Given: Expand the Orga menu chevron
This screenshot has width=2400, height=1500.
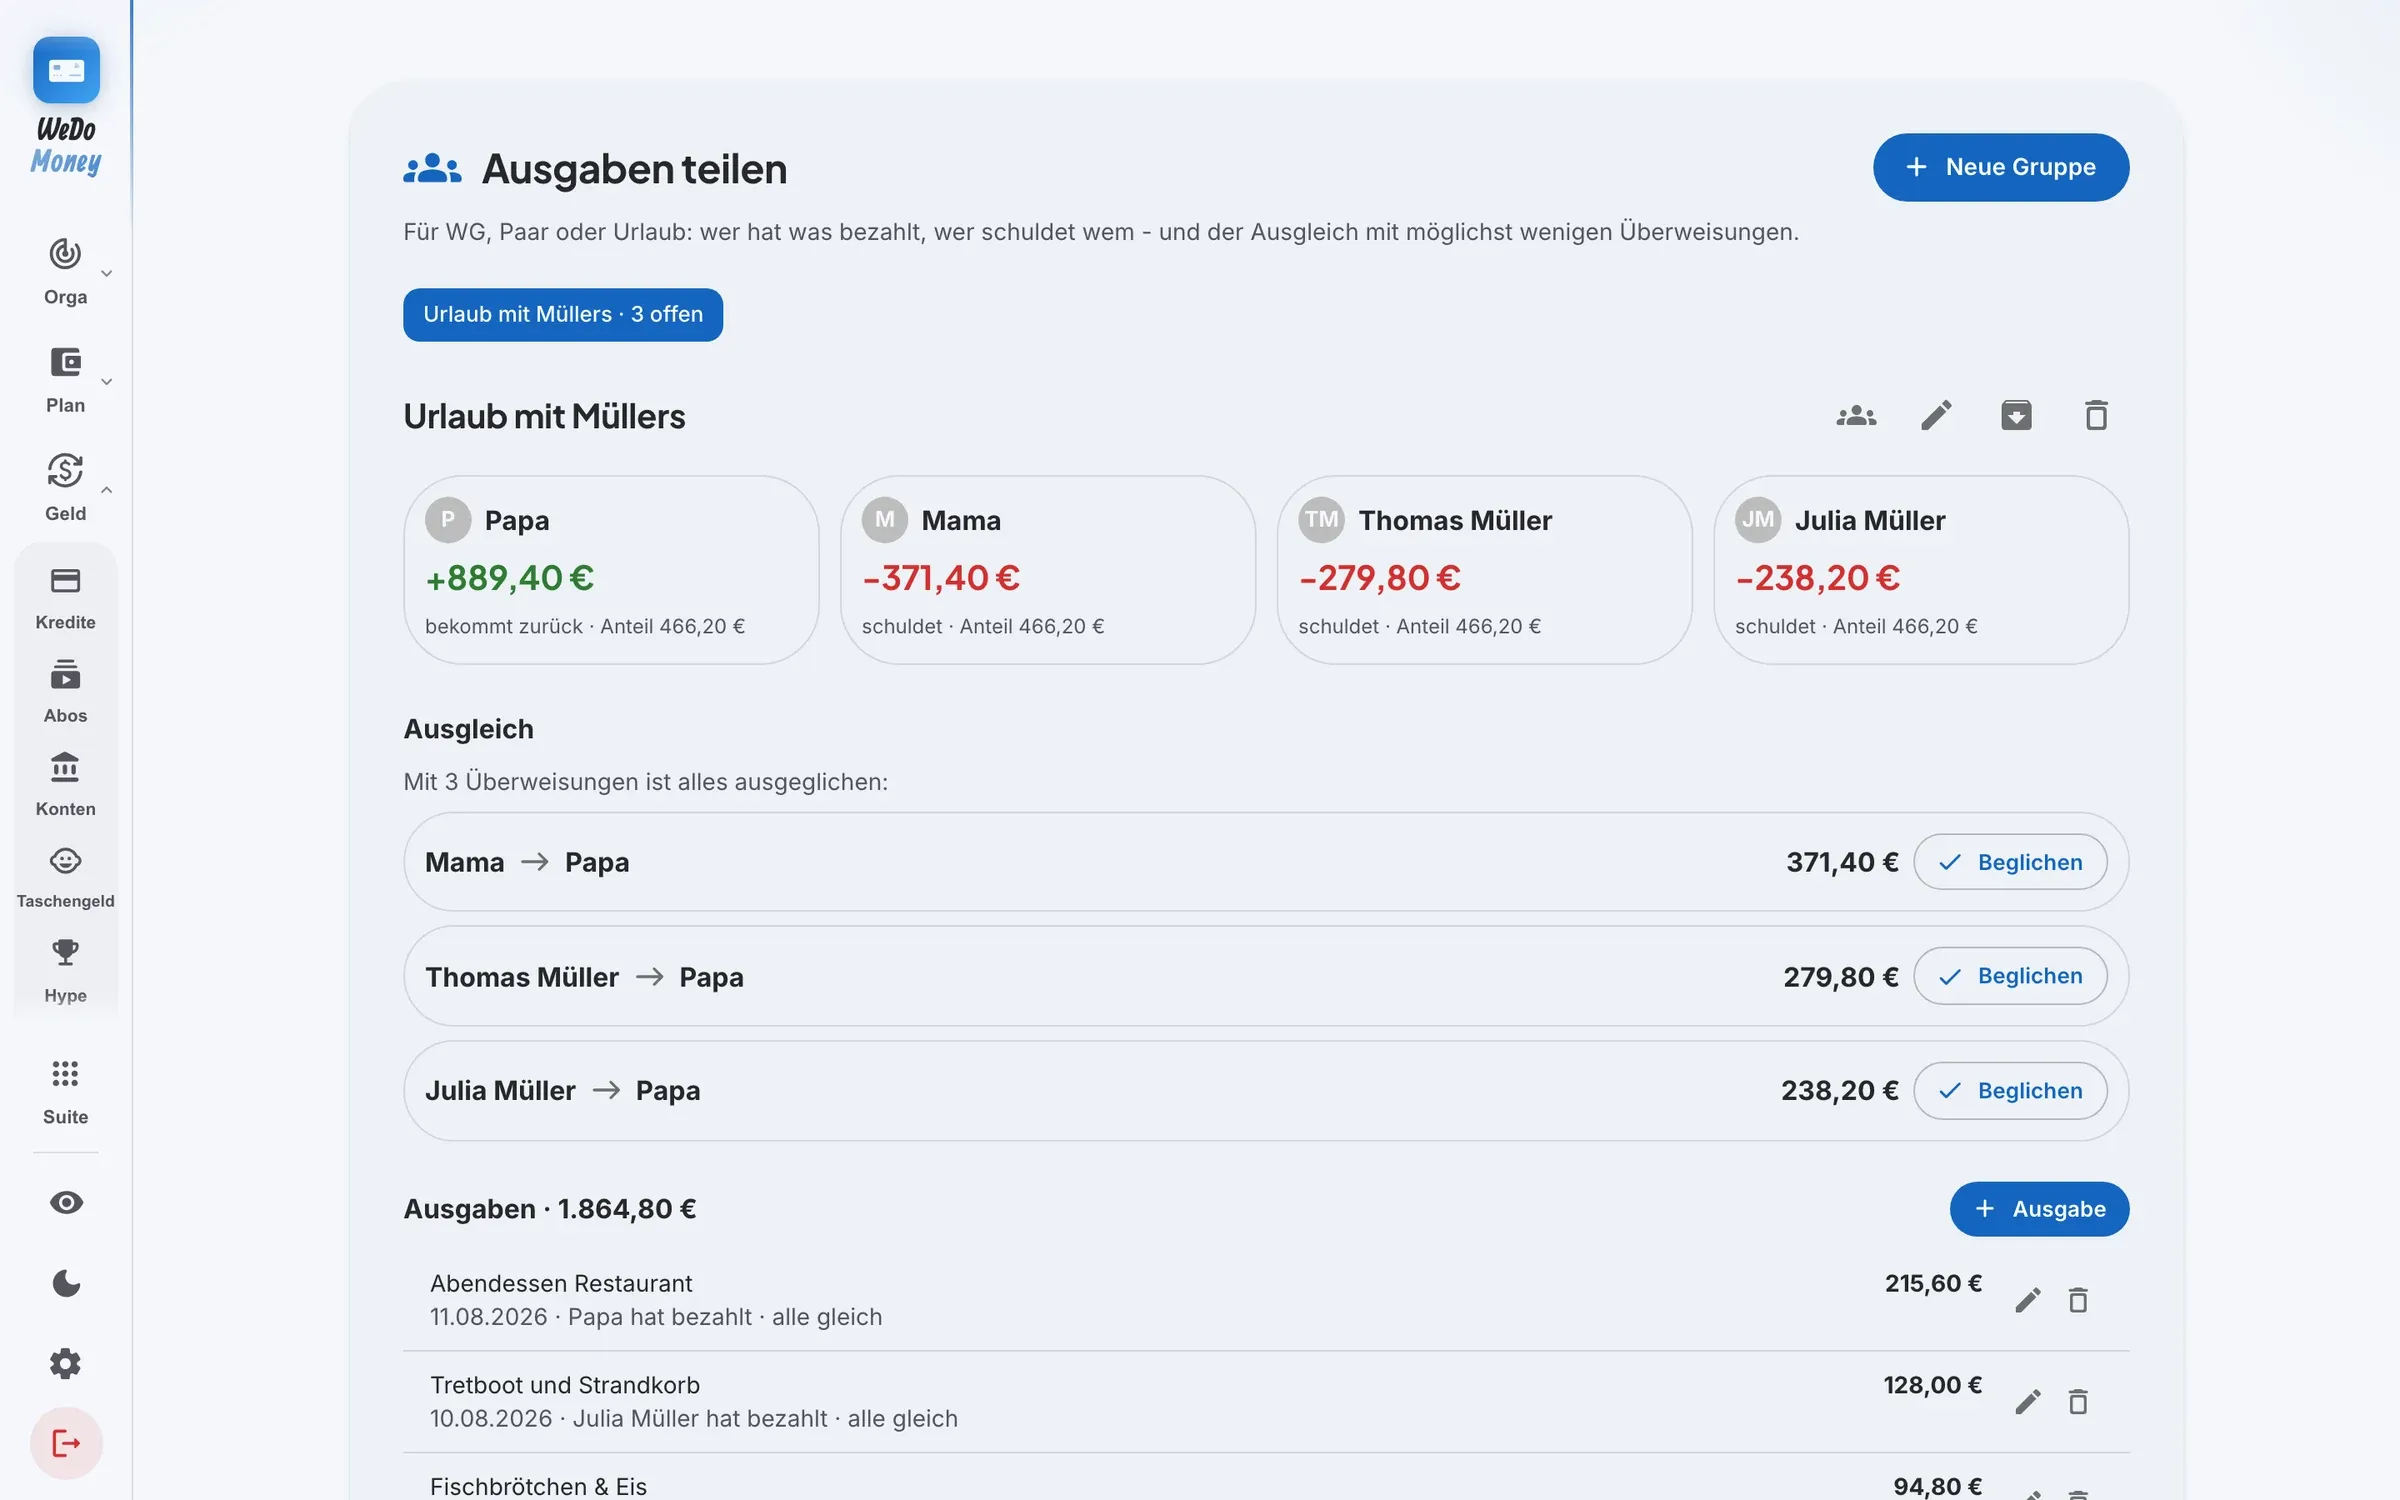Looking at the screenshot, I should (106, 273).
